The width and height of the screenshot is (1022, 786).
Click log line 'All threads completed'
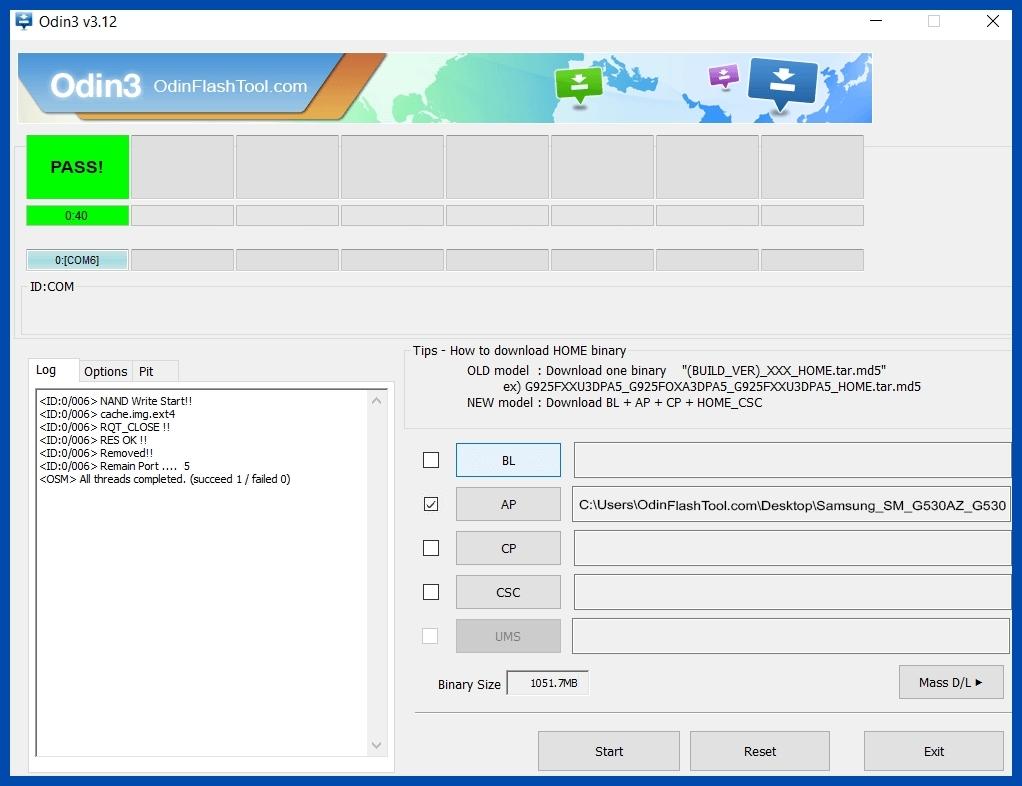[165, 479]
